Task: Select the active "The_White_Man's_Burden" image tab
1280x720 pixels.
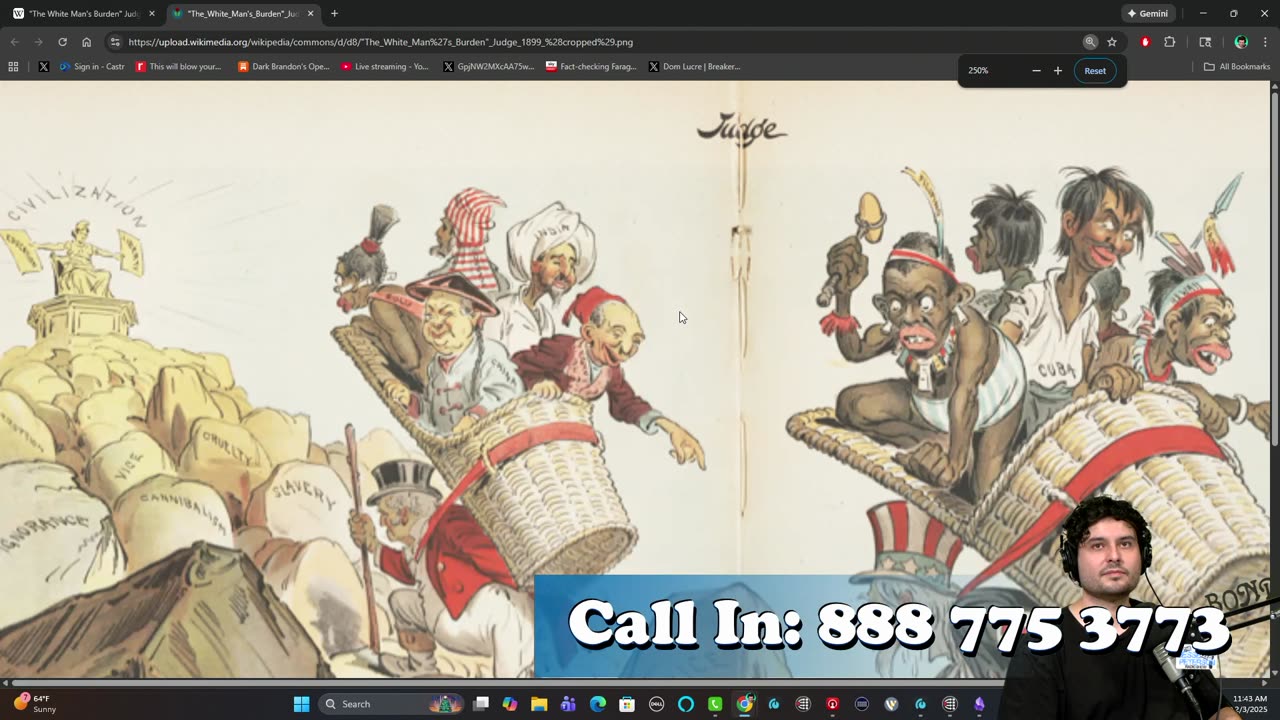Action: click(242, 14)
